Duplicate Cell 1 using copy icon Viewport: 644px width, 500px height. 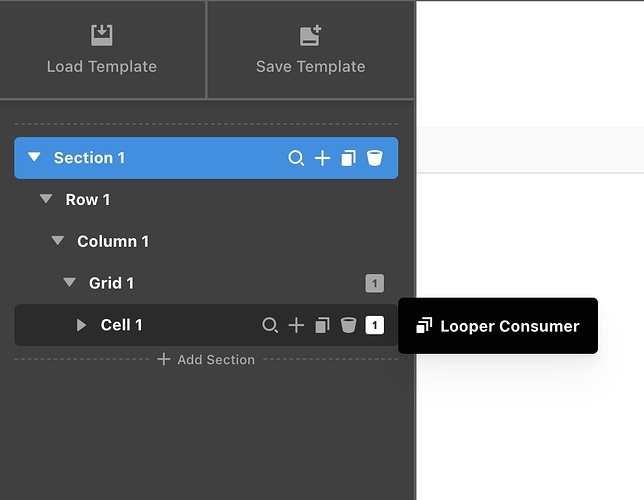pyautogui.click(x=322, y=325)
